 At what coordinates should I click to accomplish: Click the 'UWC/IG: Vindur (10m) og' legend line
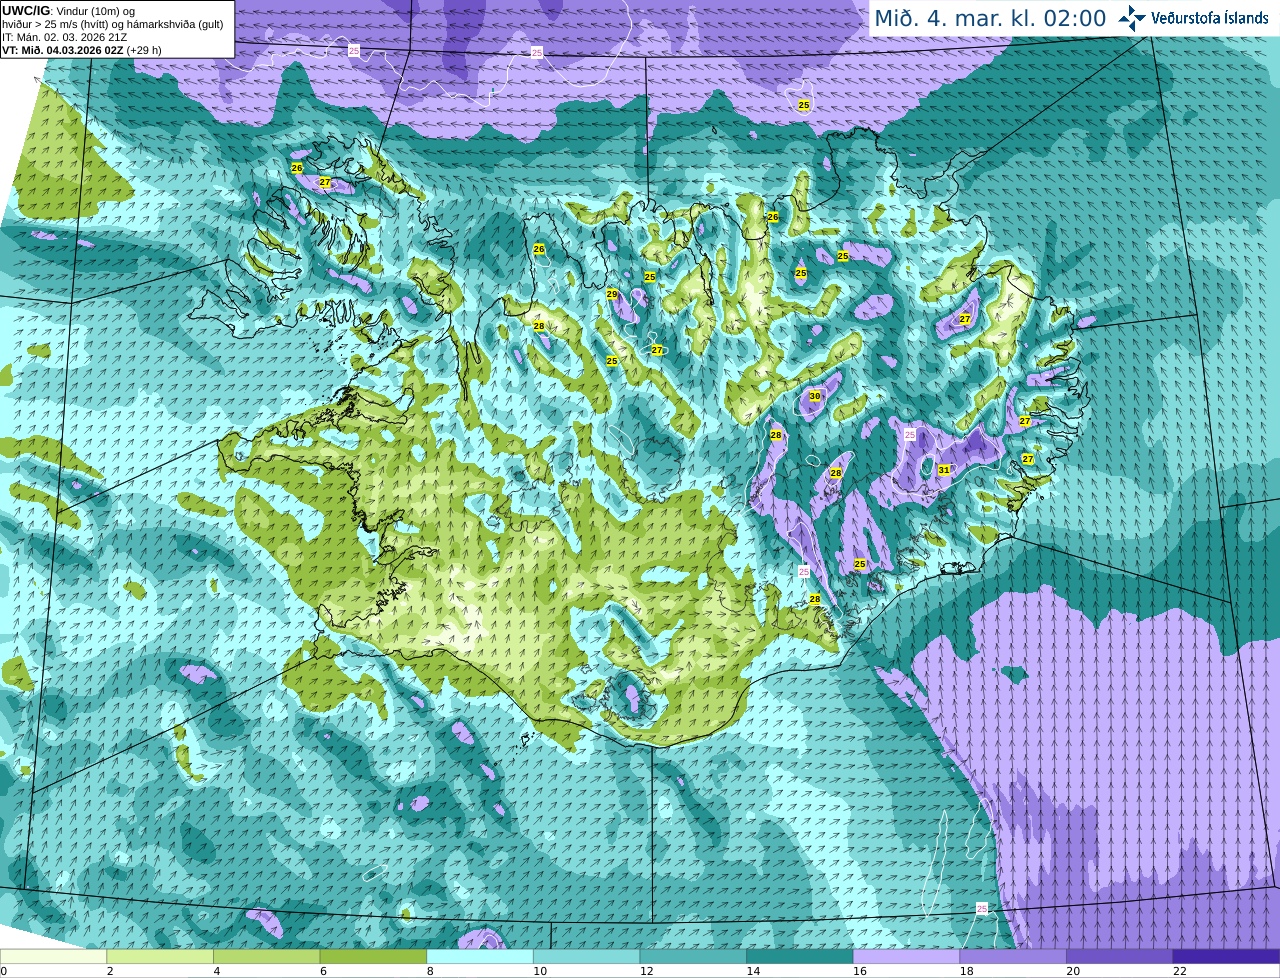point(68,11)
